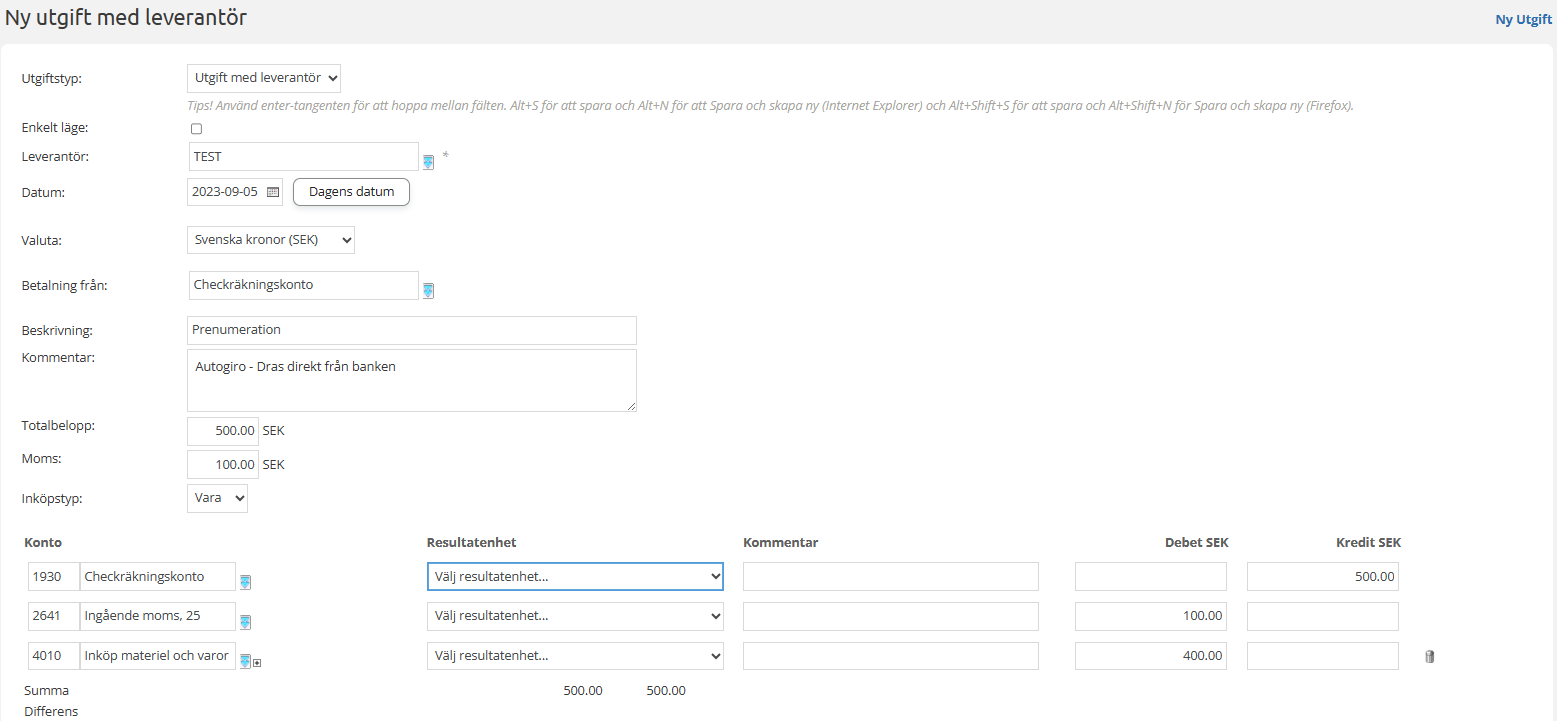
Task: Open the calendar picker in Datum field
Action: click(x=273, y=192)
